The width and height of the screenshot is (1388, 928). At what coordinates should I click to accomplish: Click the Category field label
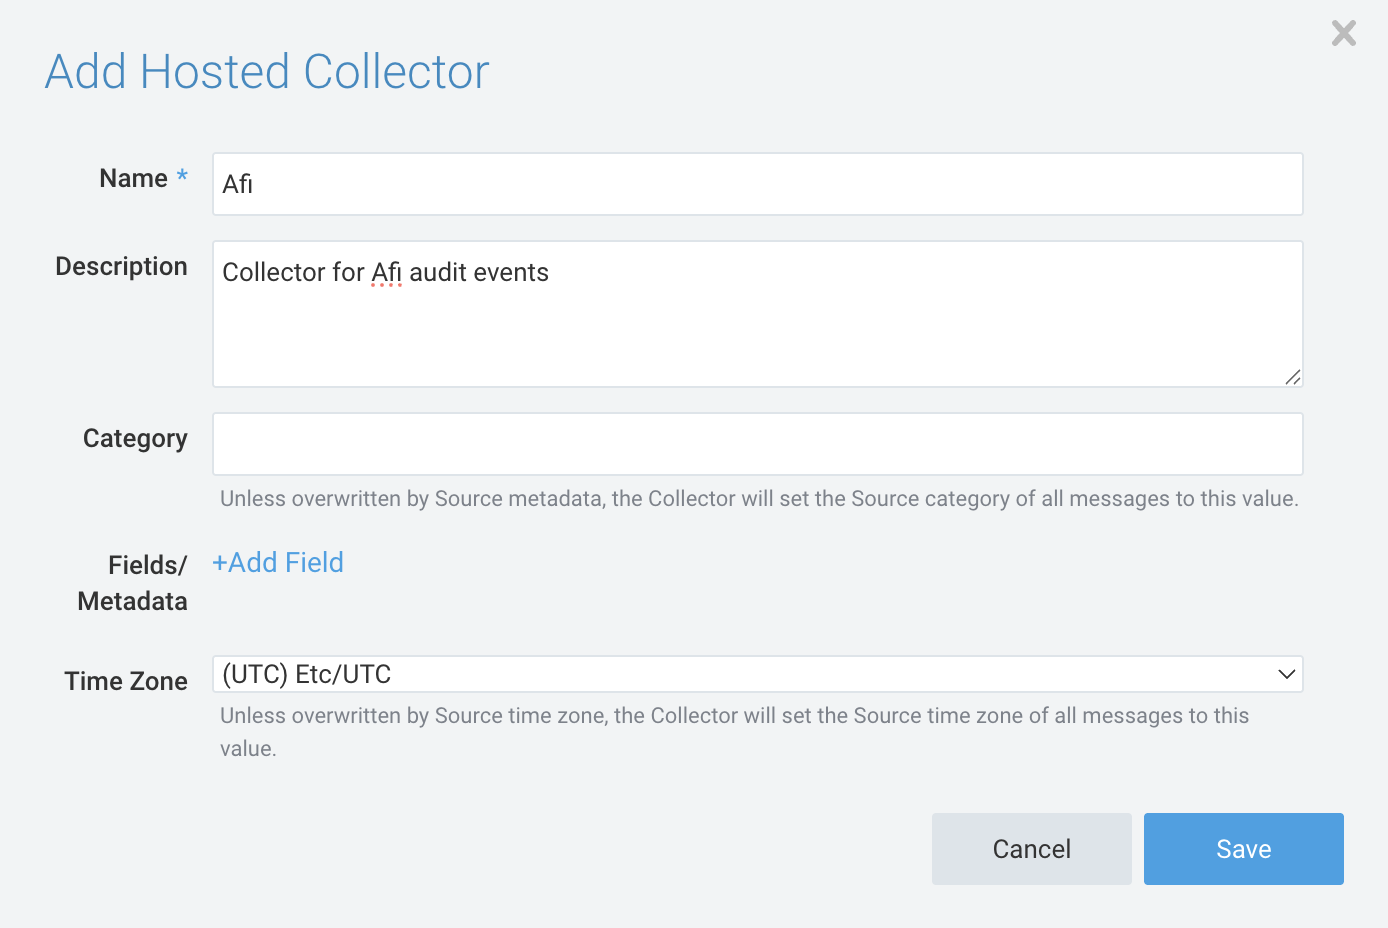pyautogui.click(x=135, y=439)
